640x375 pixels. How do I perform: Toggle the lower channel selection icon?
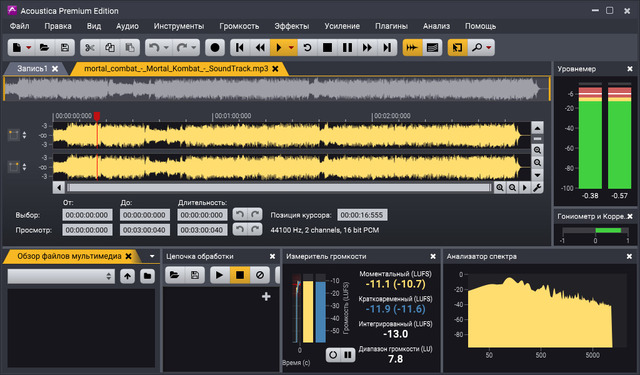coord(13,166)
